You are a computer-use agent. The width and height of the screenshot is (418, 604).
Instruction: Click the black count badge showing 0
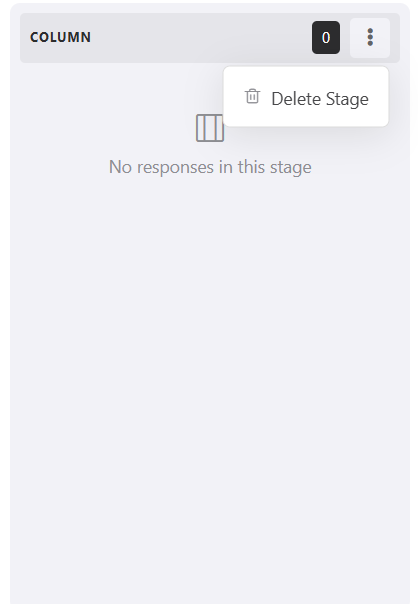(326, 37)
